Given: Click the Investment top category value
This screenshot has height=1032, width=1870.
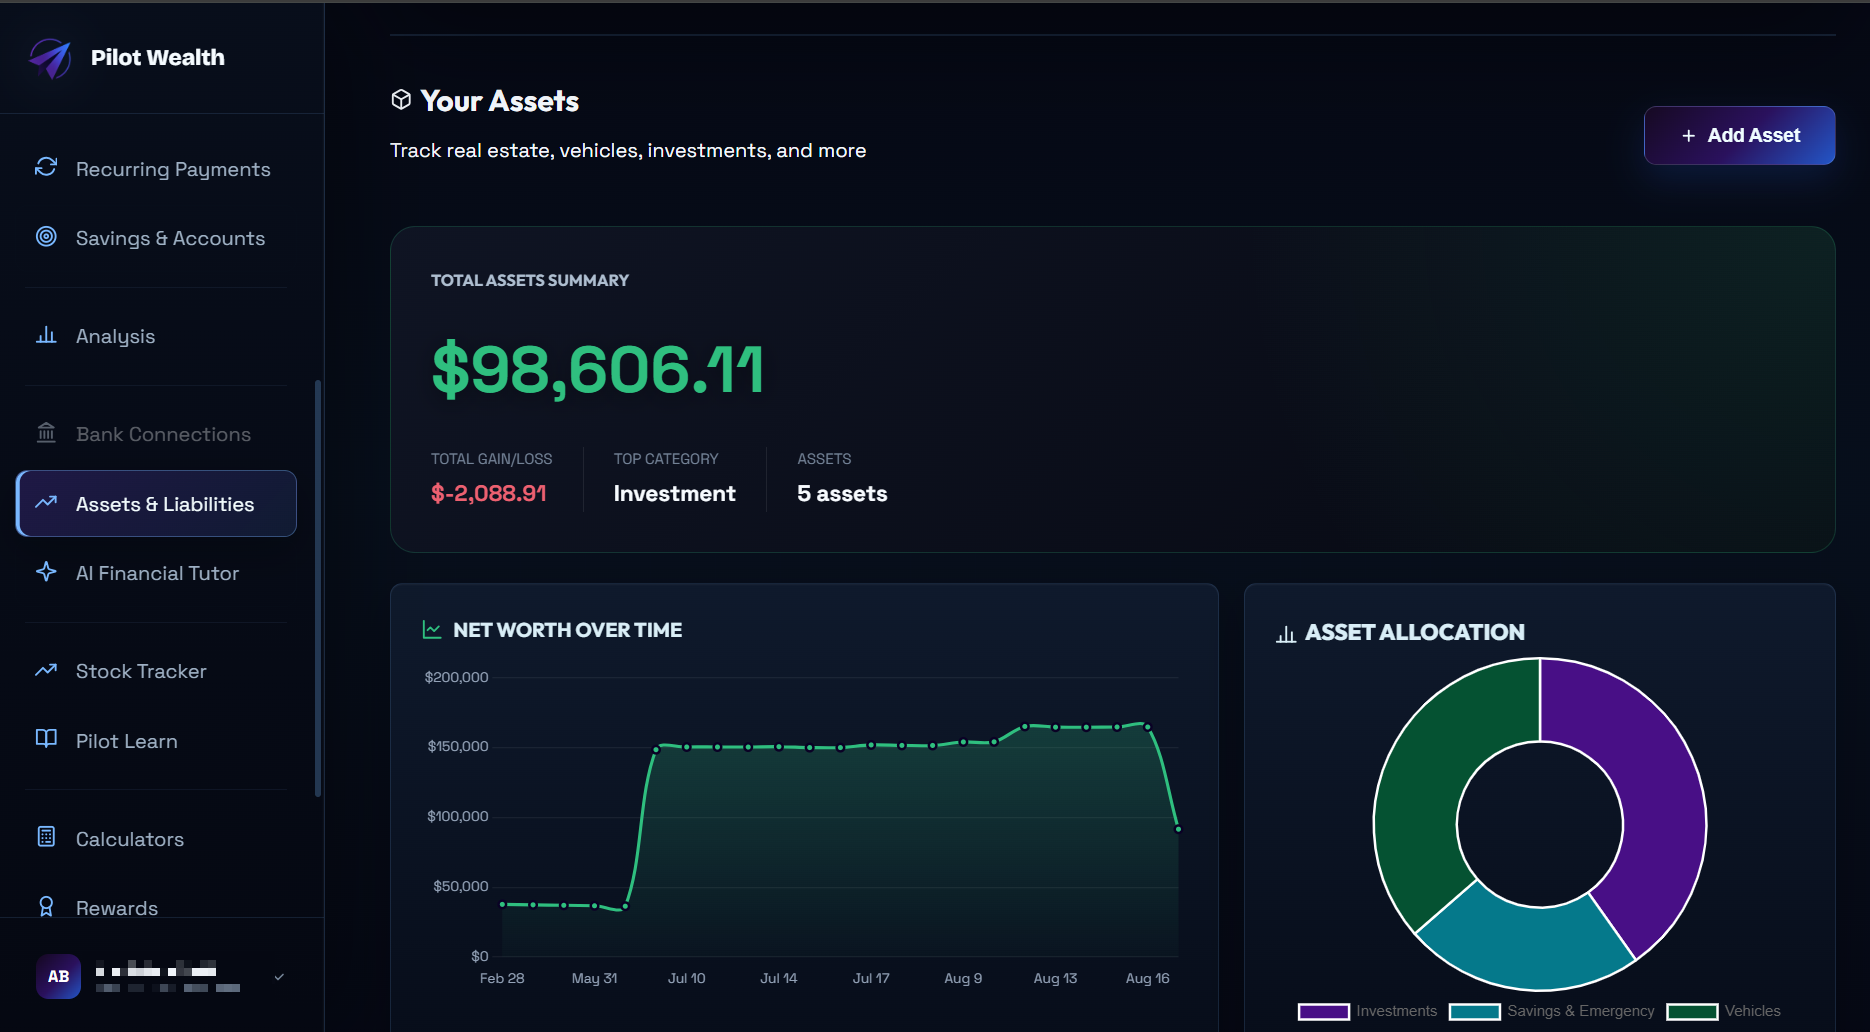Looking at the screenshot, I should [x=675, y=493].
